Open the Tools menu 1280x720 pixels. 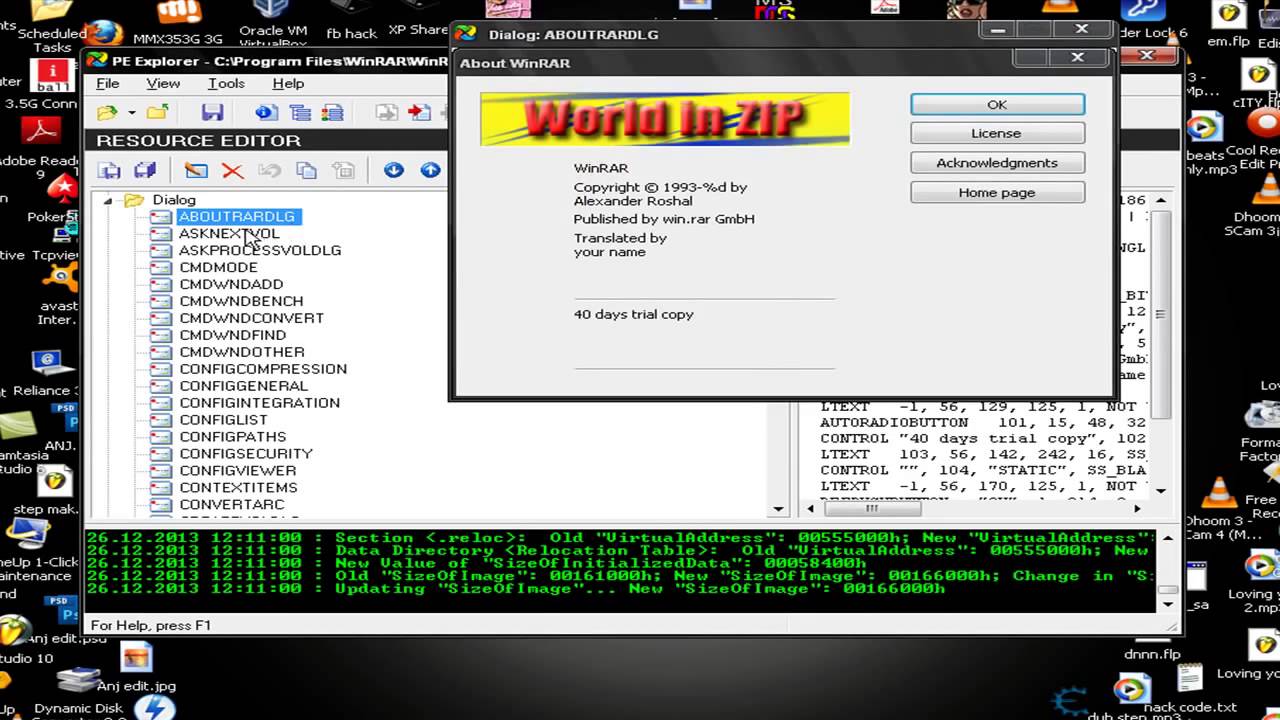[226, 84]
